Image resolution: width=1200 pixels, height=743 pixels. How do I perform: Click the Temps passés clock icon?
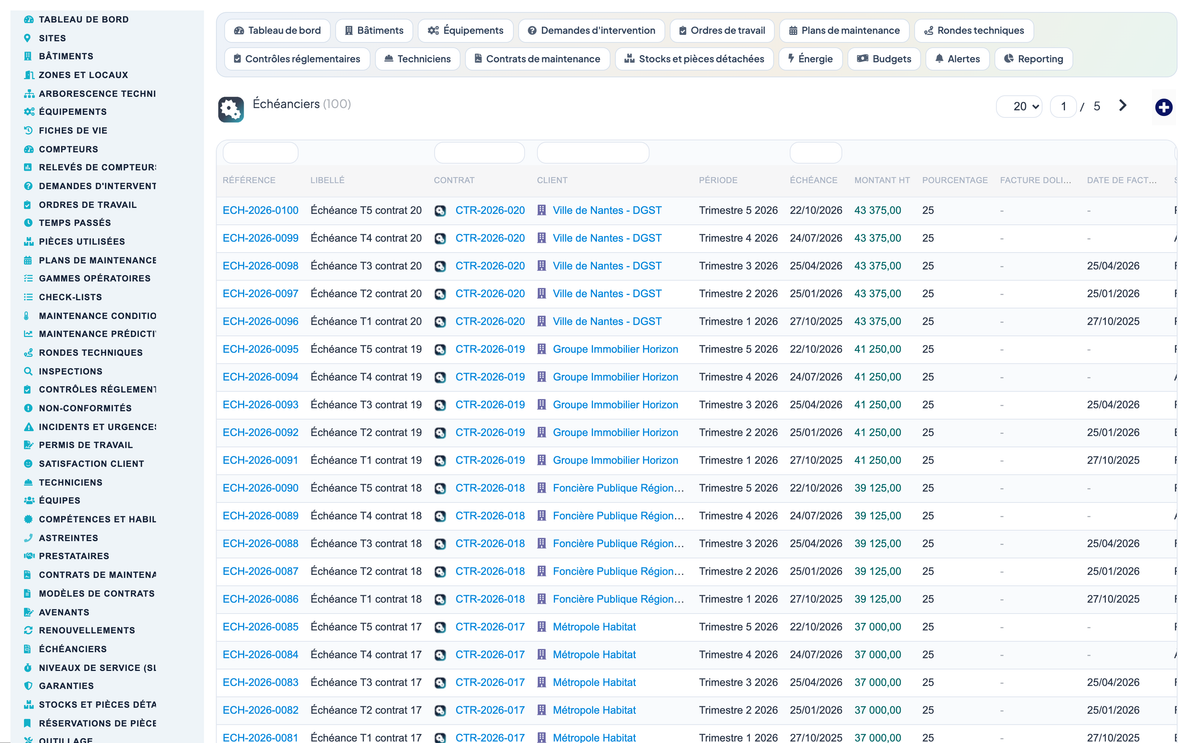[x=28, y=223]
